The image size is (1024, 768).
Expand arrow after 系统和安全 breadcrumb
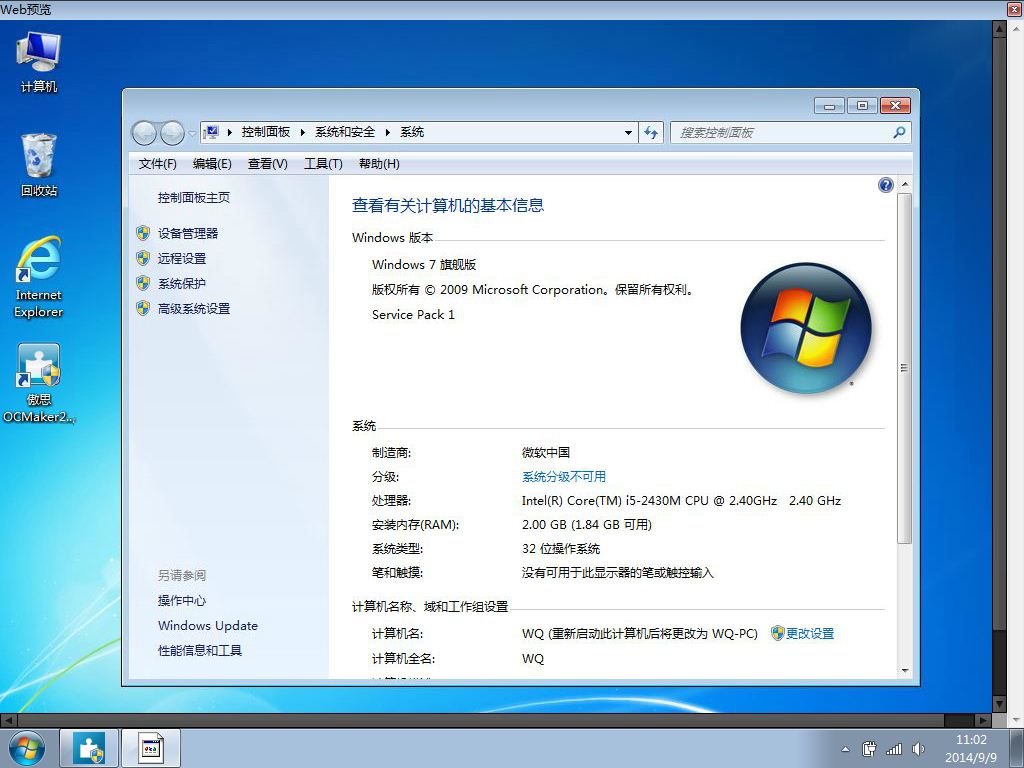[388, 133]
